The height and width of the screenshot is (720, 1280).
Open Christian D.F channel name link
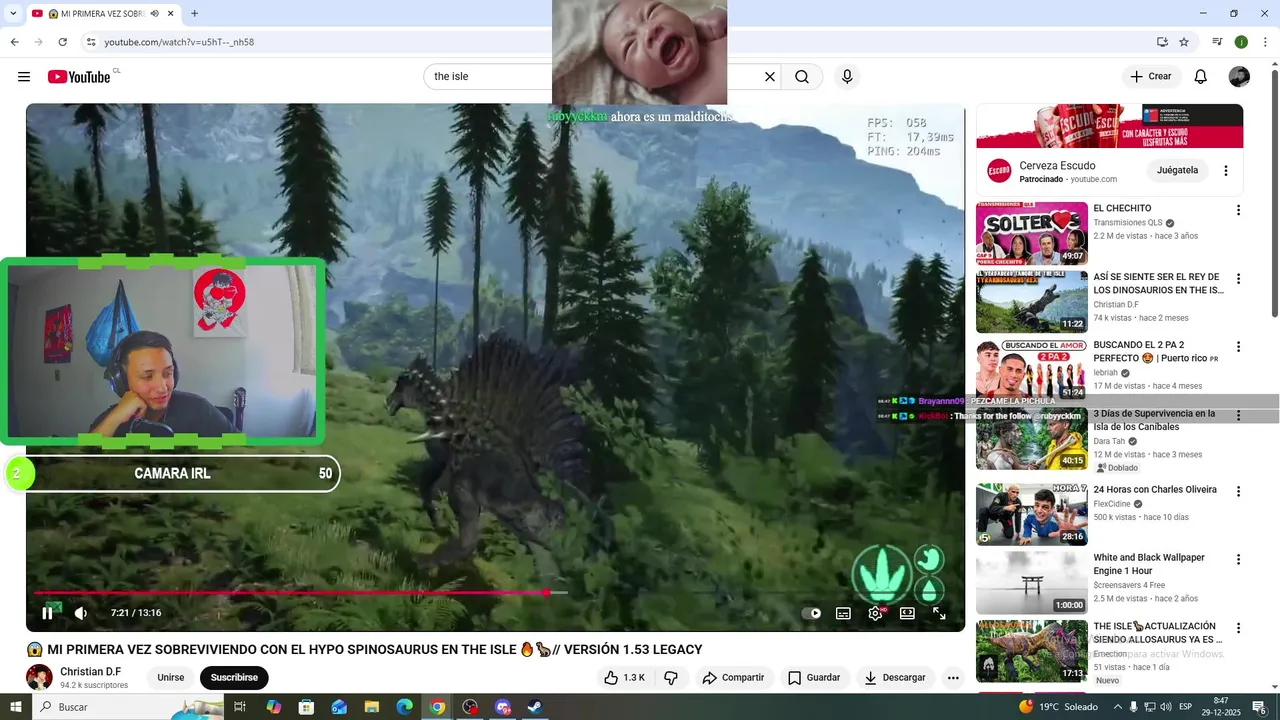coord(90,672)
